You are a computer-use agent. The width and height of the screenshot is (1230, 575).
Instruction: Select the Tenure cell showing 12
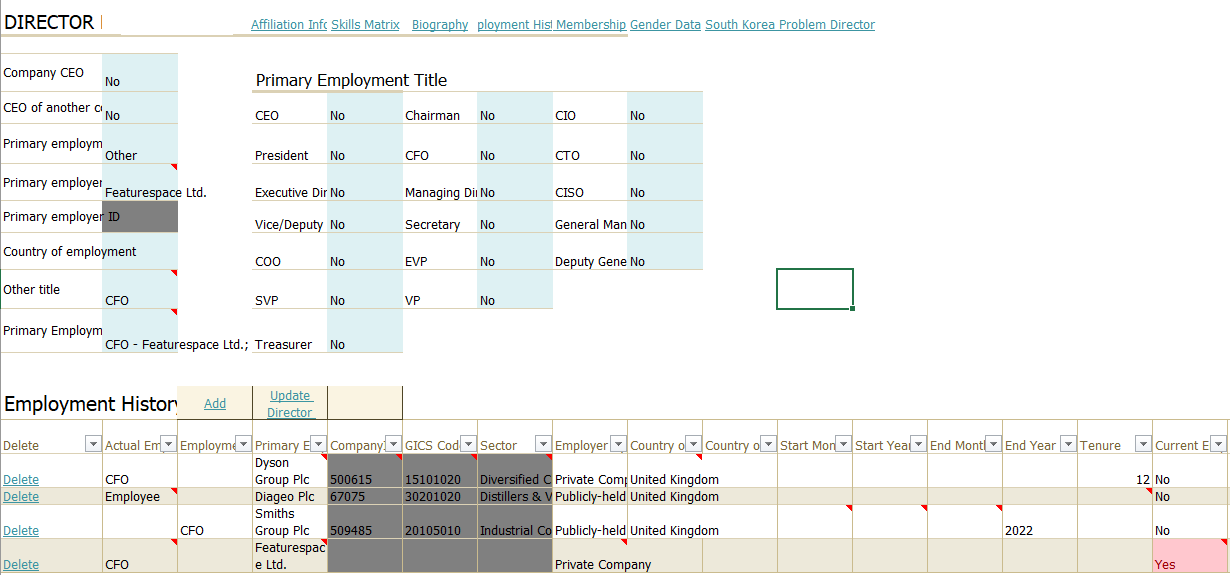1115,471
